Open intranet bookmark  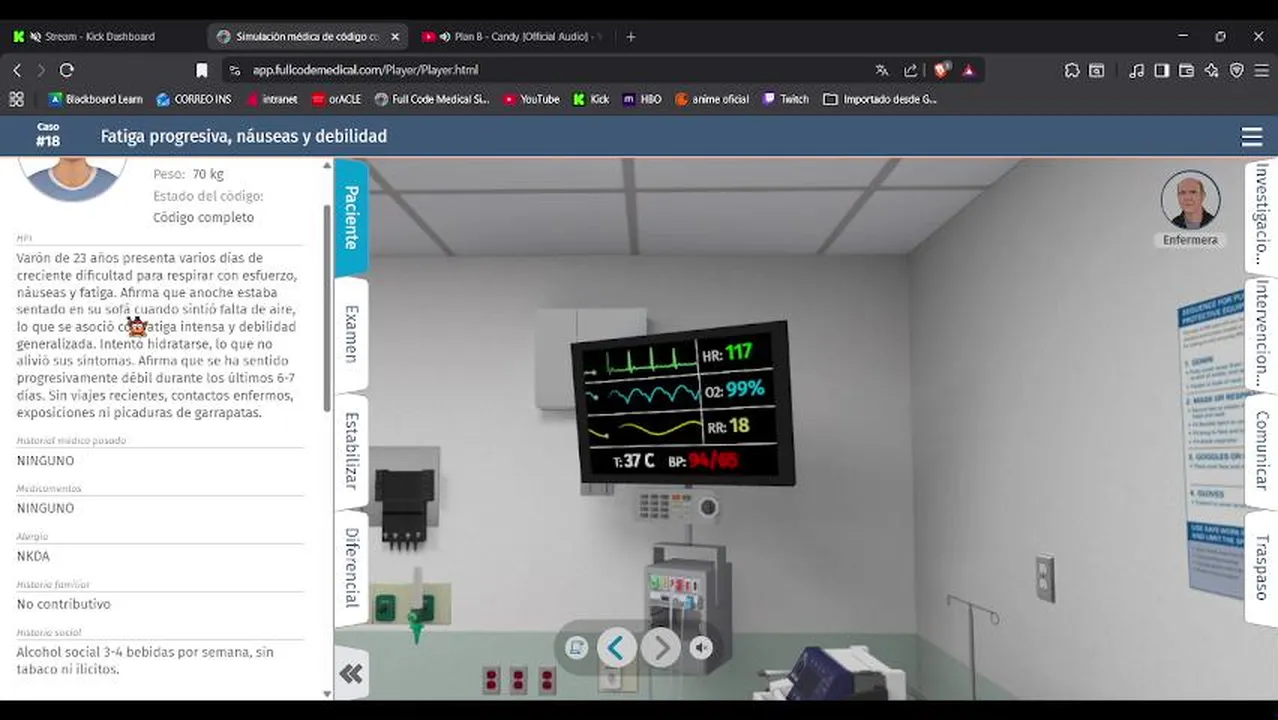[271, 99]
